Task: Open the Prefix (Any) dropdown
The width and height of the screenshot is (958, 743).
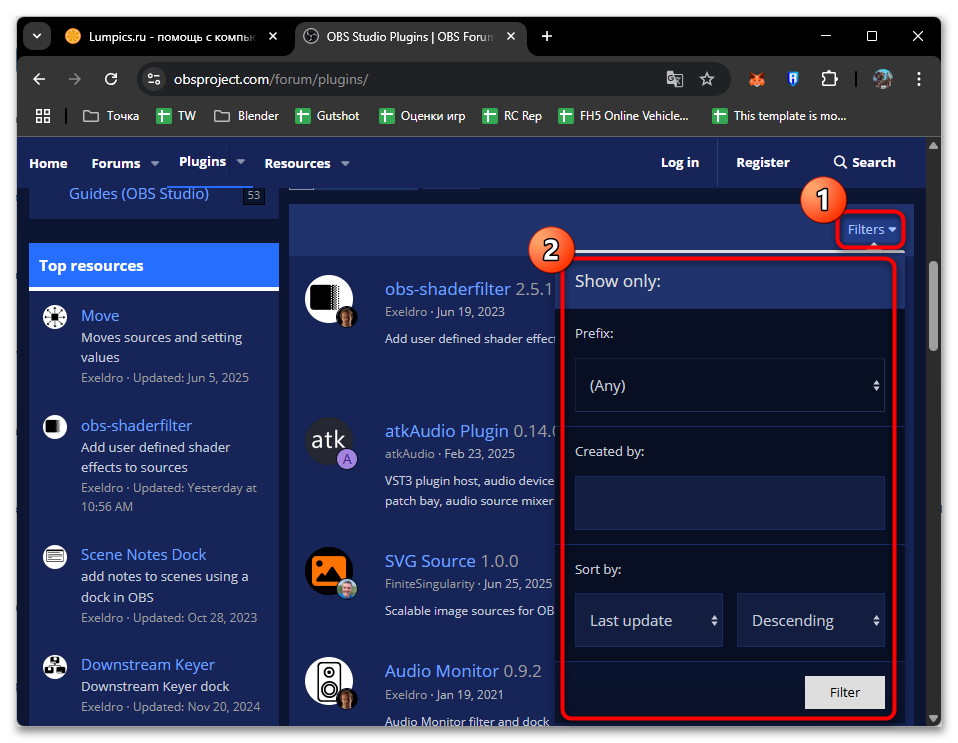Action: [x=729, y=385]
